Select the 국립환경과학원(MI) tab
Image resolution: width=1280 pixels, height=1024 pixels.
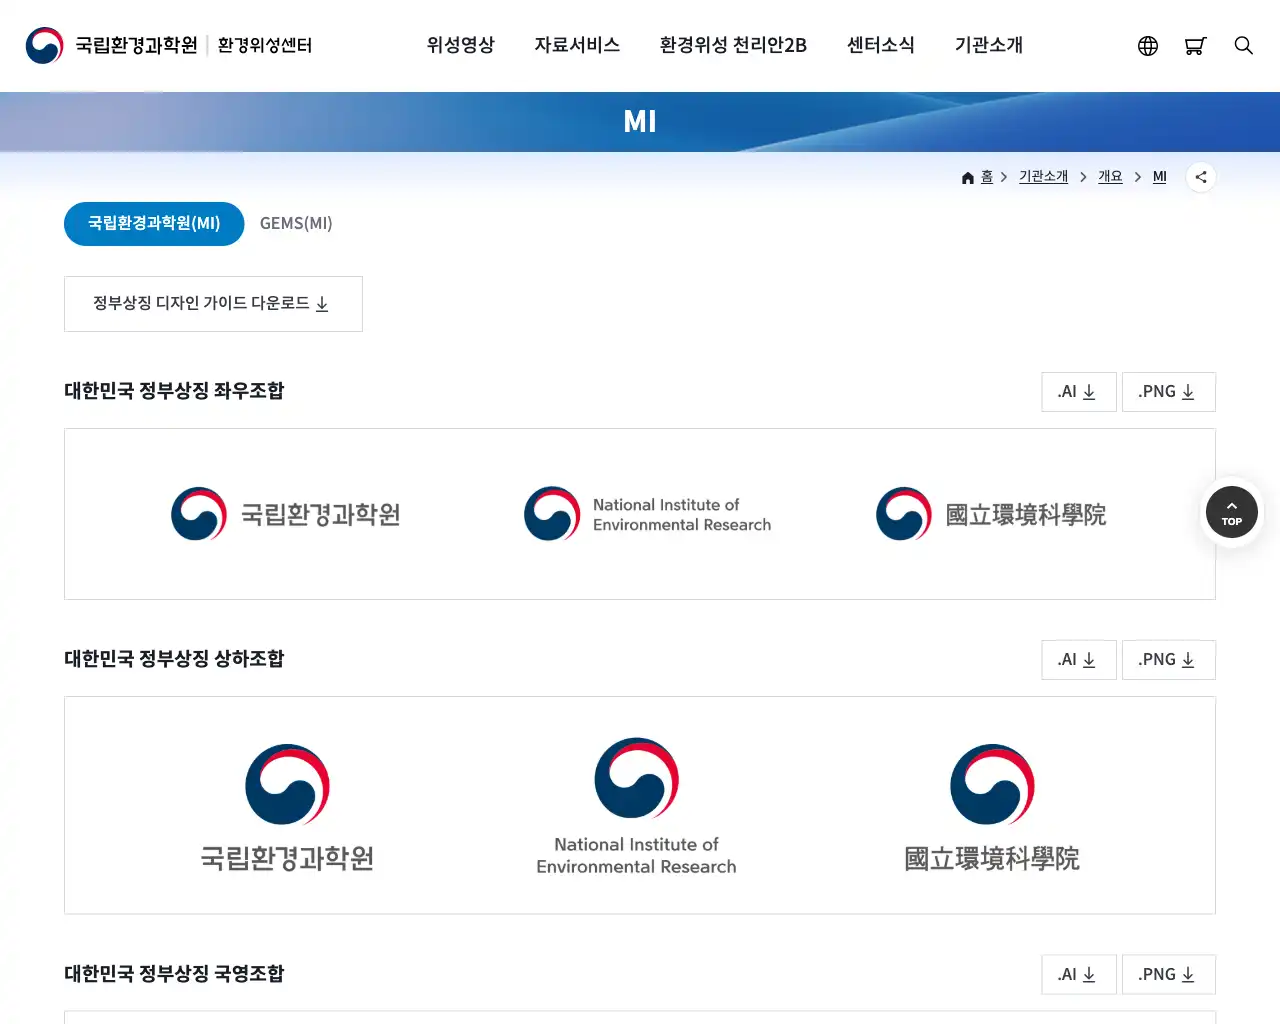point(154,224)
